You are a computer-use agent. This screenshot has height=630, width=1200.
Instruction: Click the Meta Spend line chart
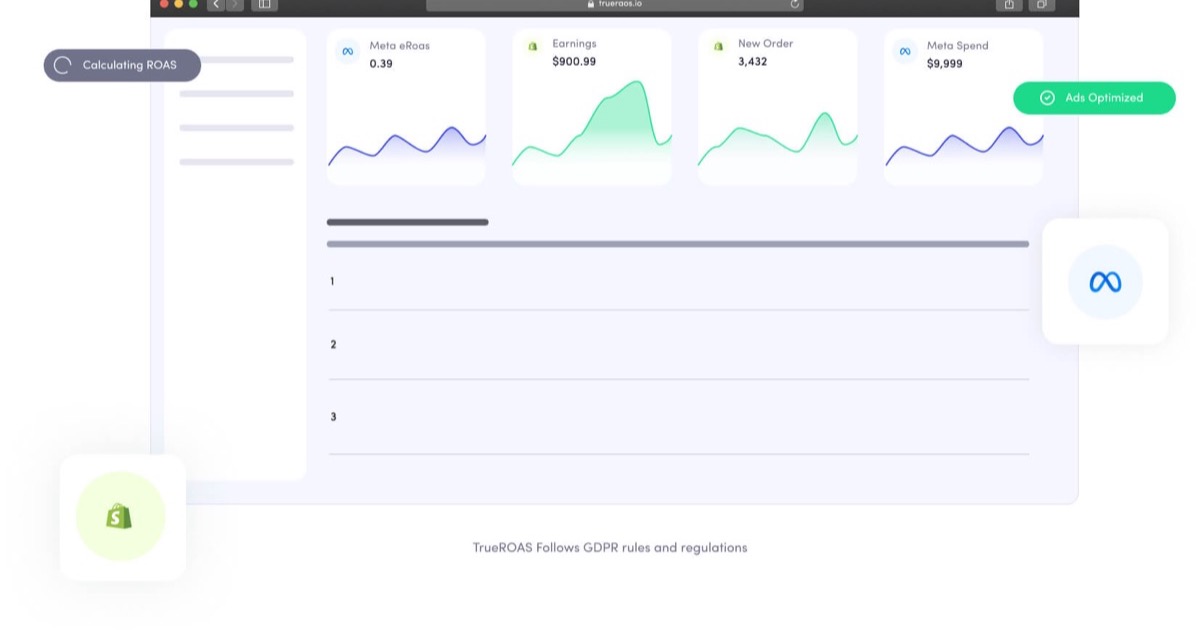click(964, 147)
